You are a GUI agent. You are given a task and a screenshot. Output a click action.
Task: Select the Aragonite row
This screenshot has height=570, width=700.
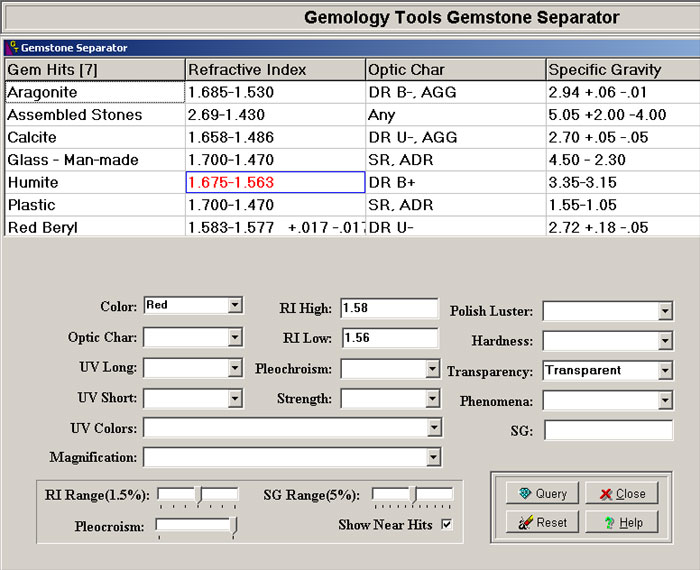(x=95, y=92)
